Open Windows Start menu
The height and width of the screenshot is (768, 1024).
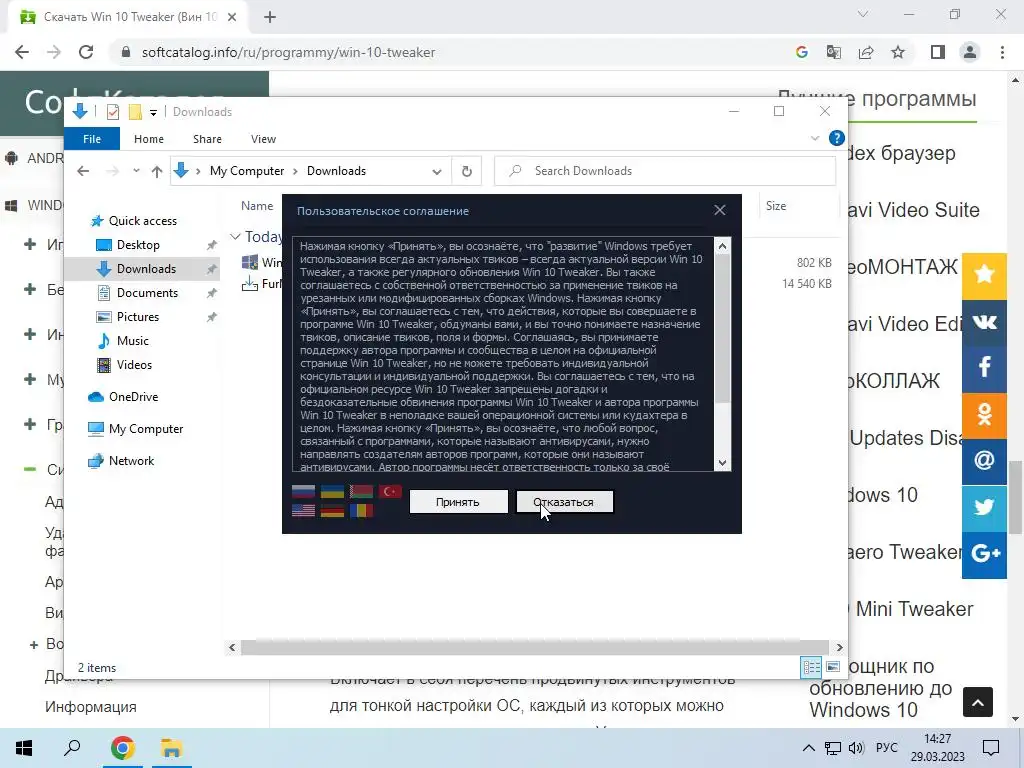[x=24, y=748]
